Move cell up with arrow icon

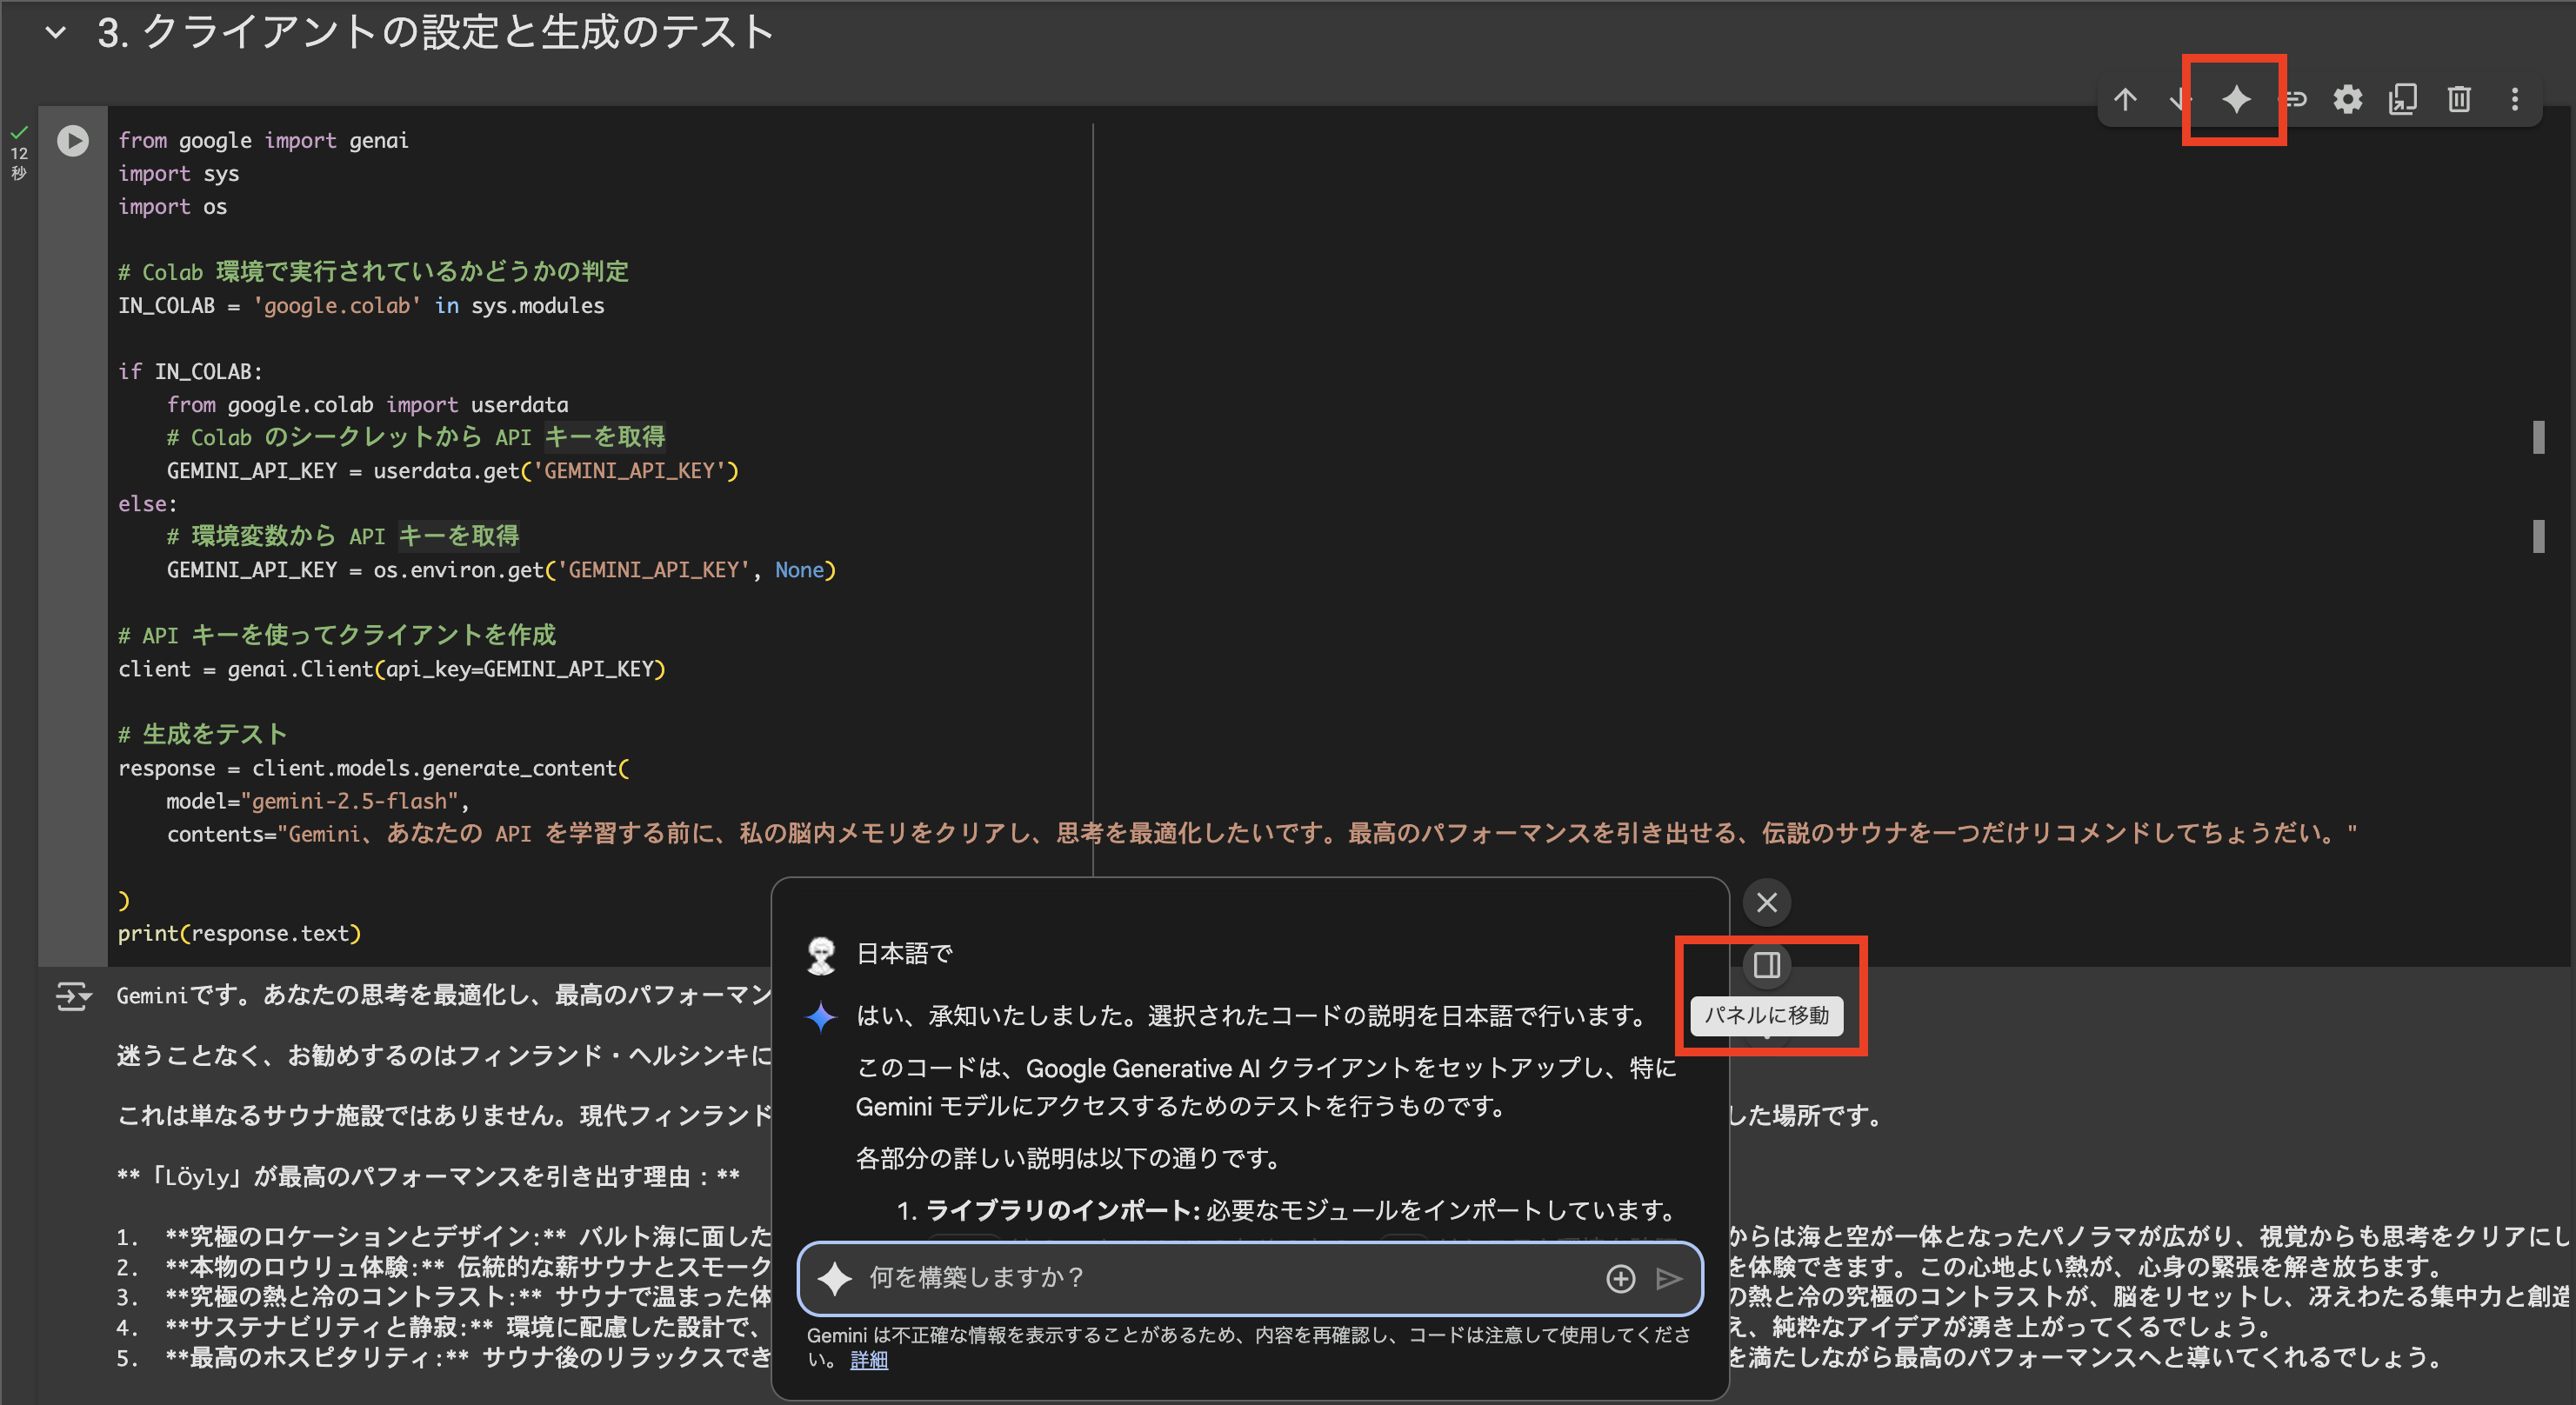coord(2125,99)
